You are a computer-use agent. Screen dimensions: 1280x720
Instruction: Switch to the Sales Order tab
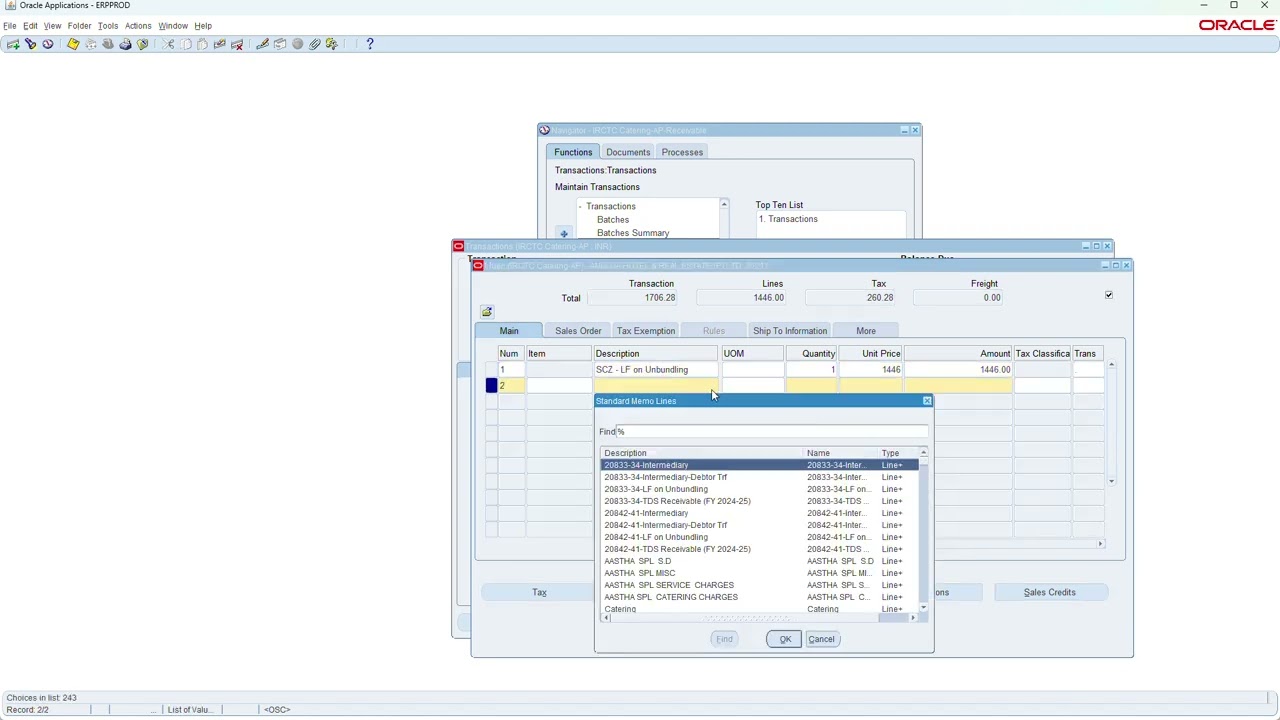pos(578,331)
